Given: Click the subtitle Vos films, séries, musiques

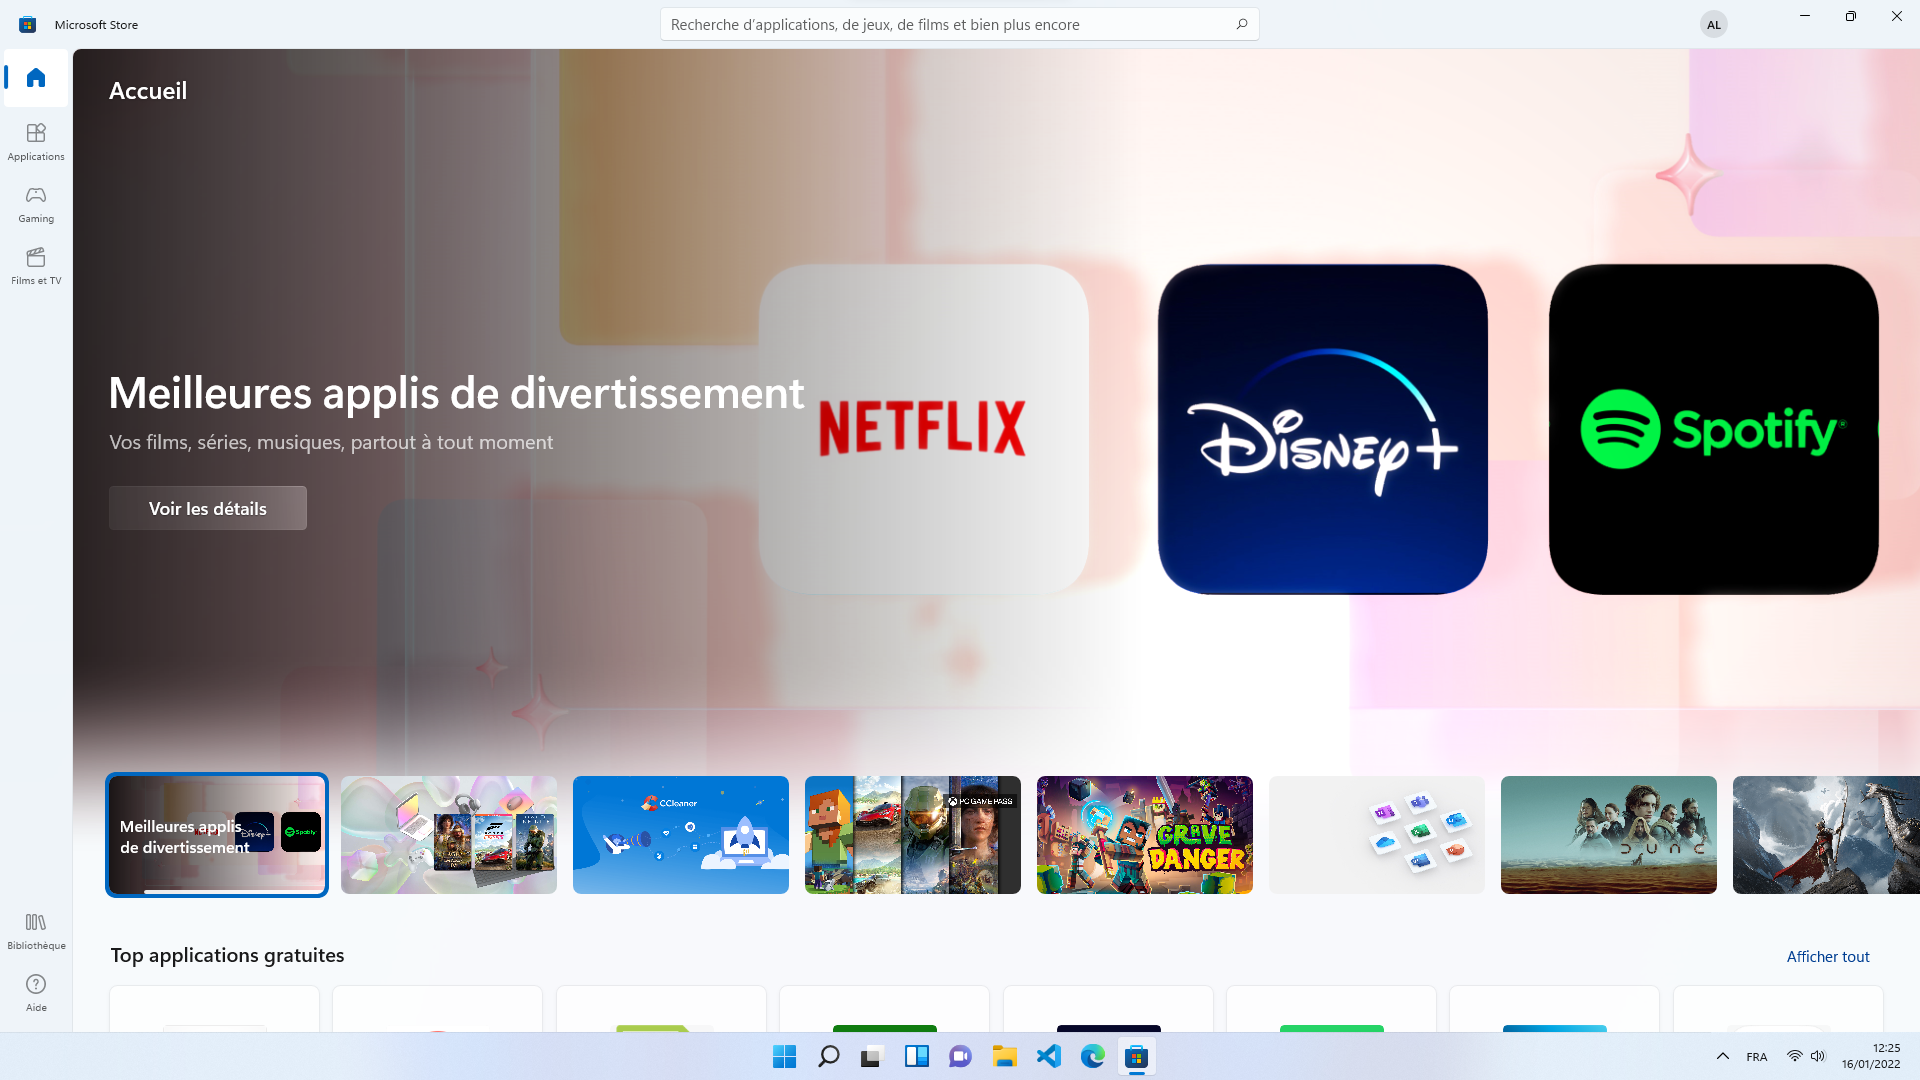Looking at the screenshot, I should tap(331, 442).
